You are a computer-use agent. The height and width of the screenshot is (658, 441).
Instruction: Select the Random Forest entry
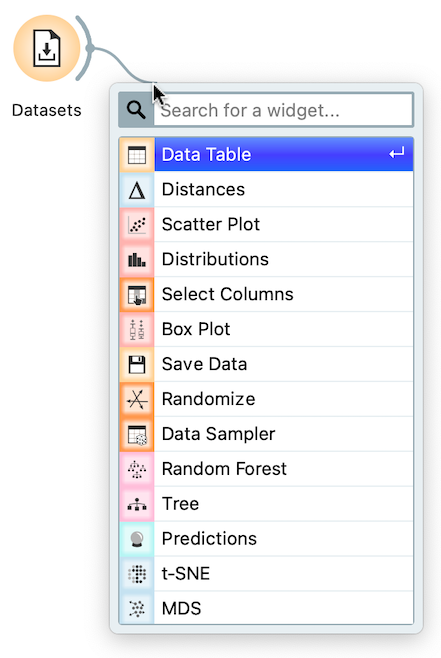[x=266, y=469]
